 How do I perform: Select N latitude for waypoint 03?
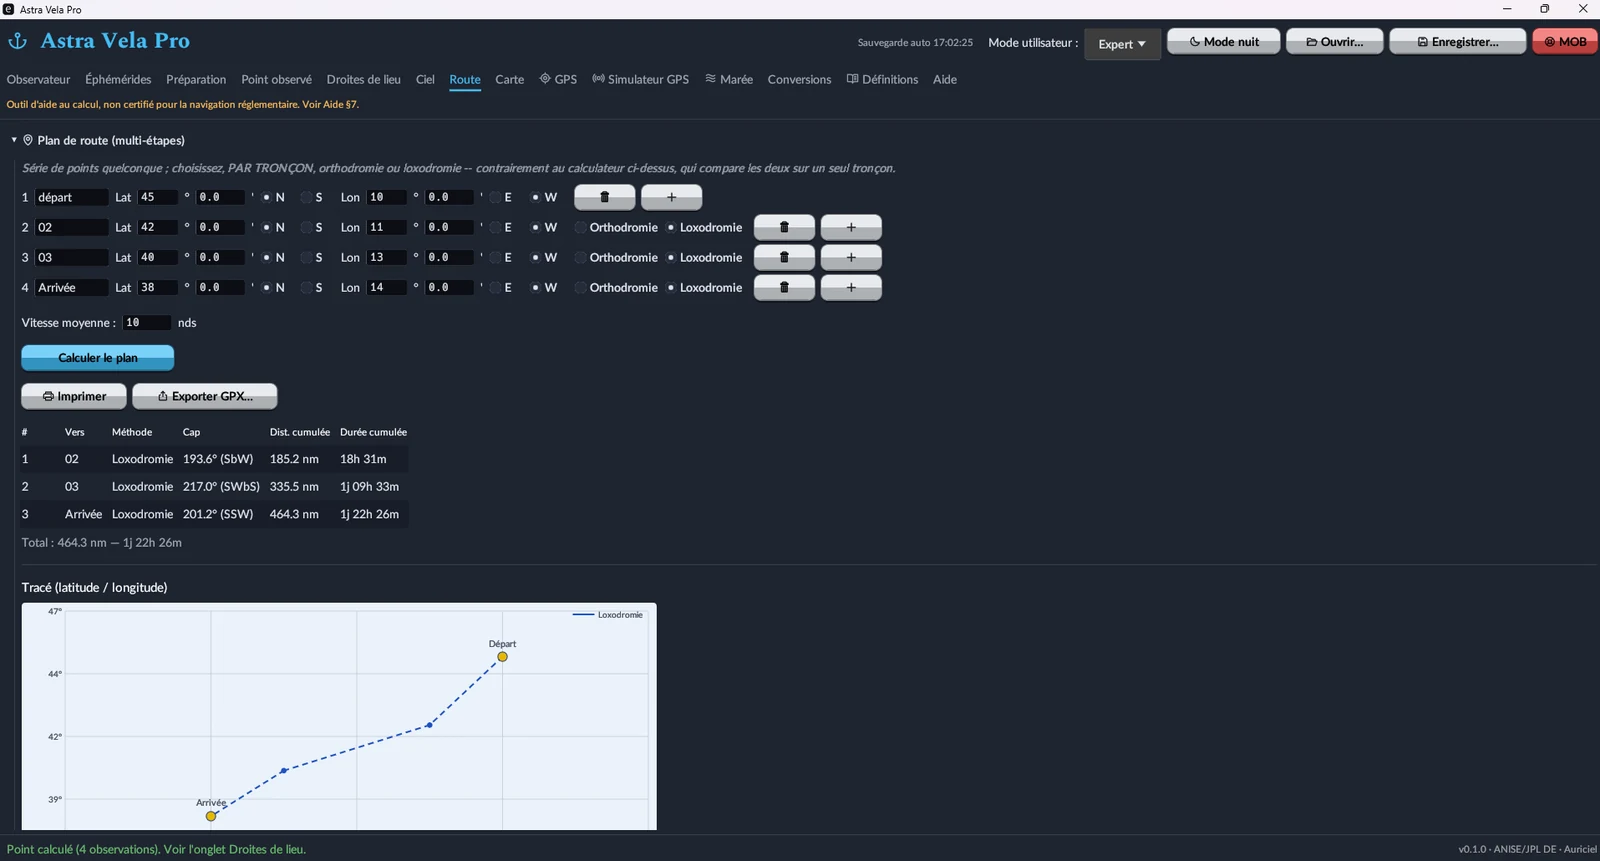[273, 258]
